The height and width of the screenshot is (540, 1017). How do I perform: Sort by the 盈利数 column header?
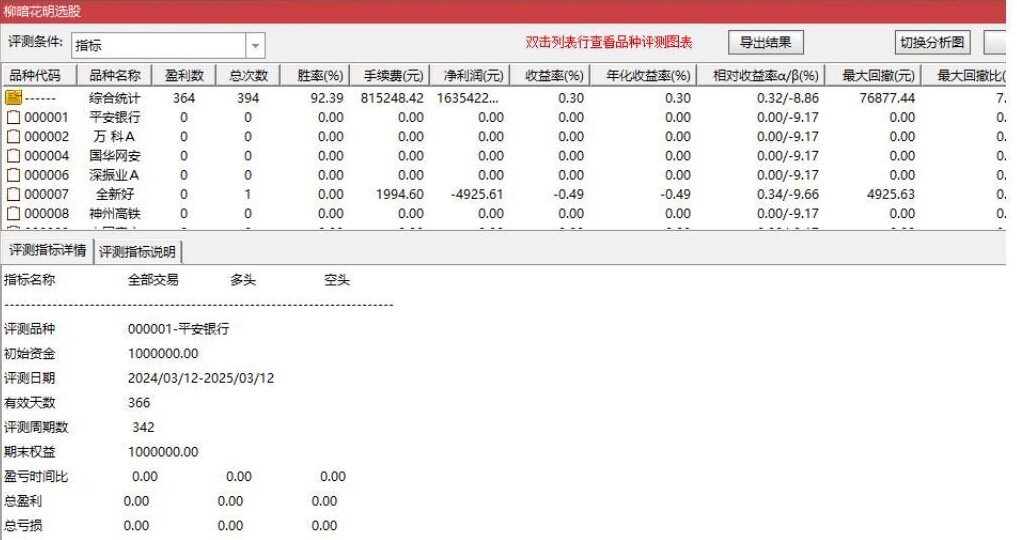coord(184,75)
